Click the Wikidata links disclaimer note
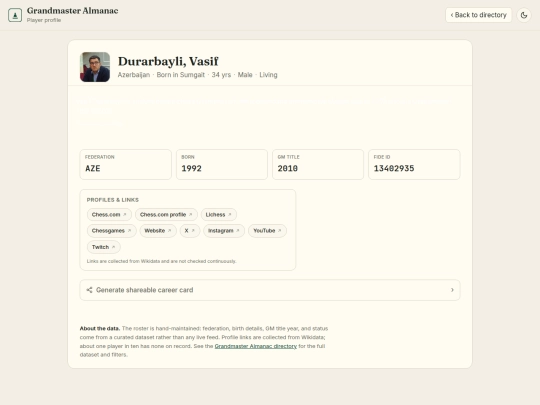The width and height of the screenshot is (540, 405). tap(162, 261)
